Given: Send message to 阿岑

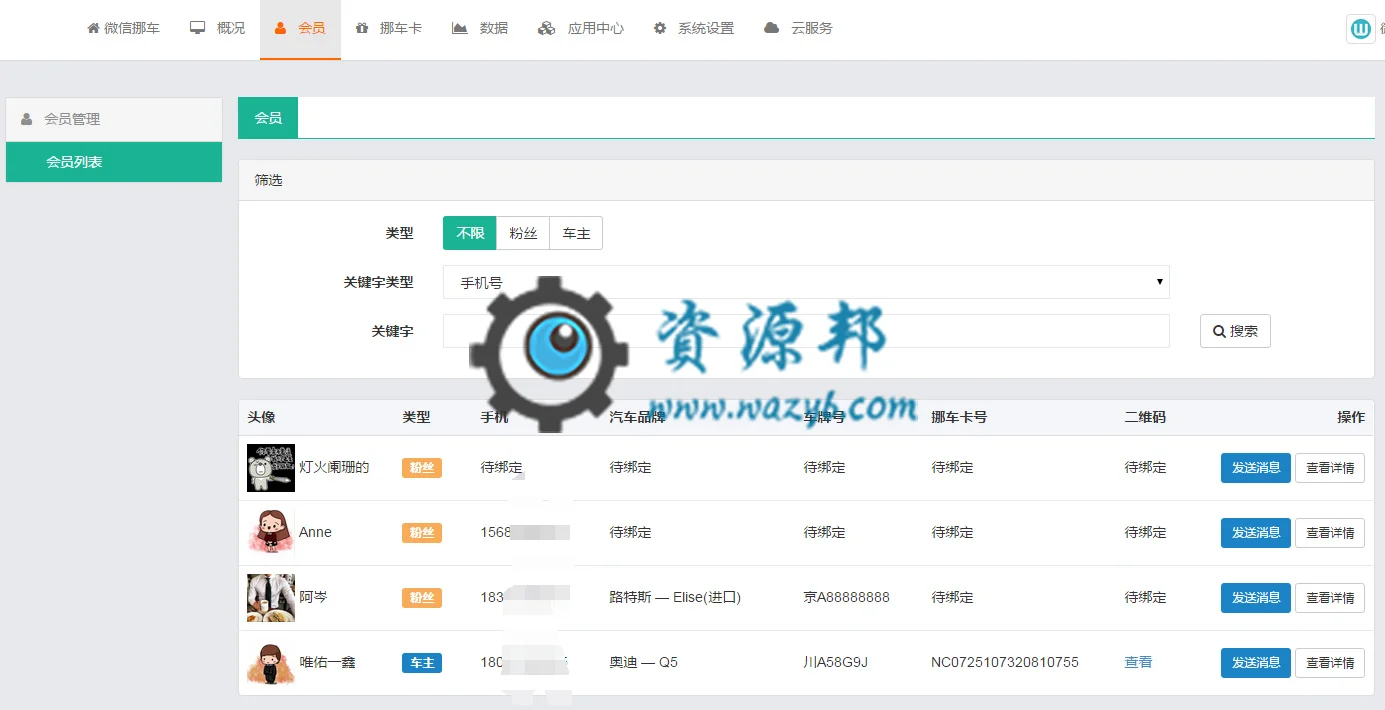Looking at the screenshot, I should click(x=1256, y=598).
